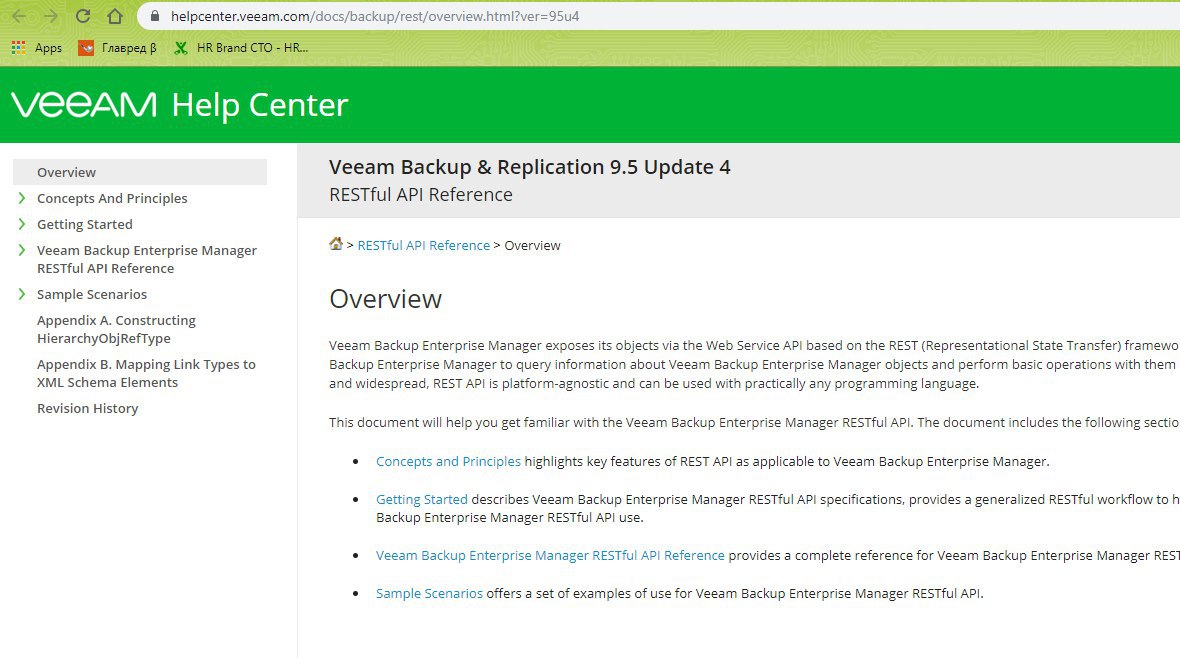Open Concepts And Principles sidebar item
The height and width of the screenshot is (658, 1180).
tap(112, 198)
